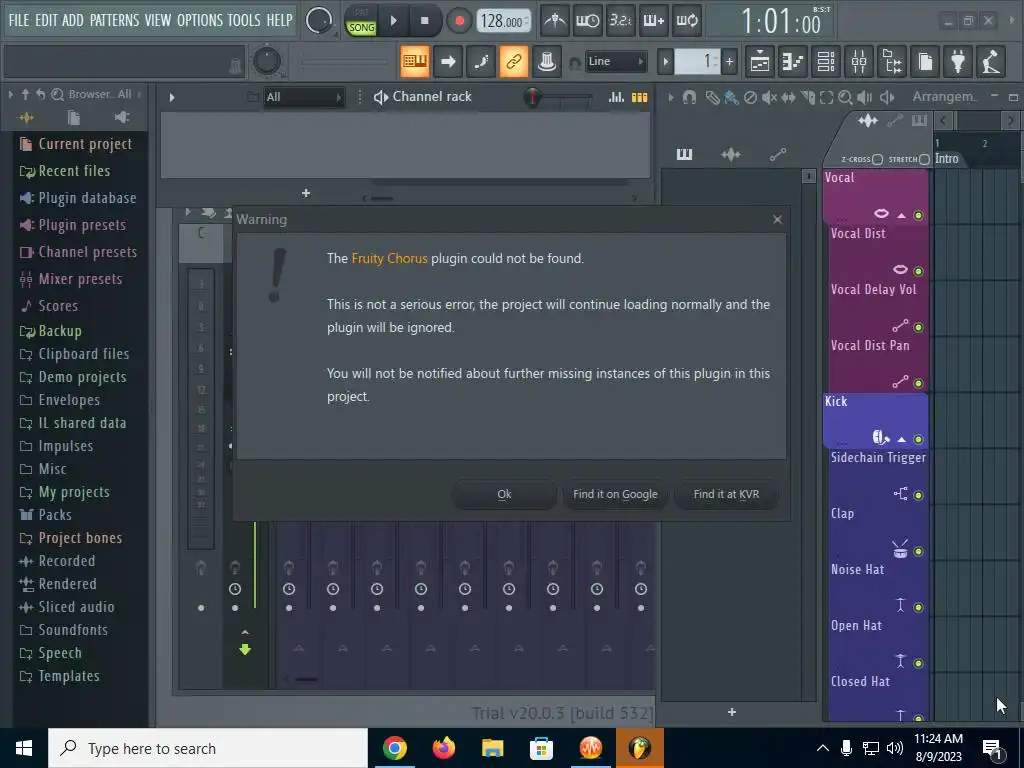Mute the Sidechain Trigger green light
The height and width of the screenshot is (768, 1024).
coord(918,496)
